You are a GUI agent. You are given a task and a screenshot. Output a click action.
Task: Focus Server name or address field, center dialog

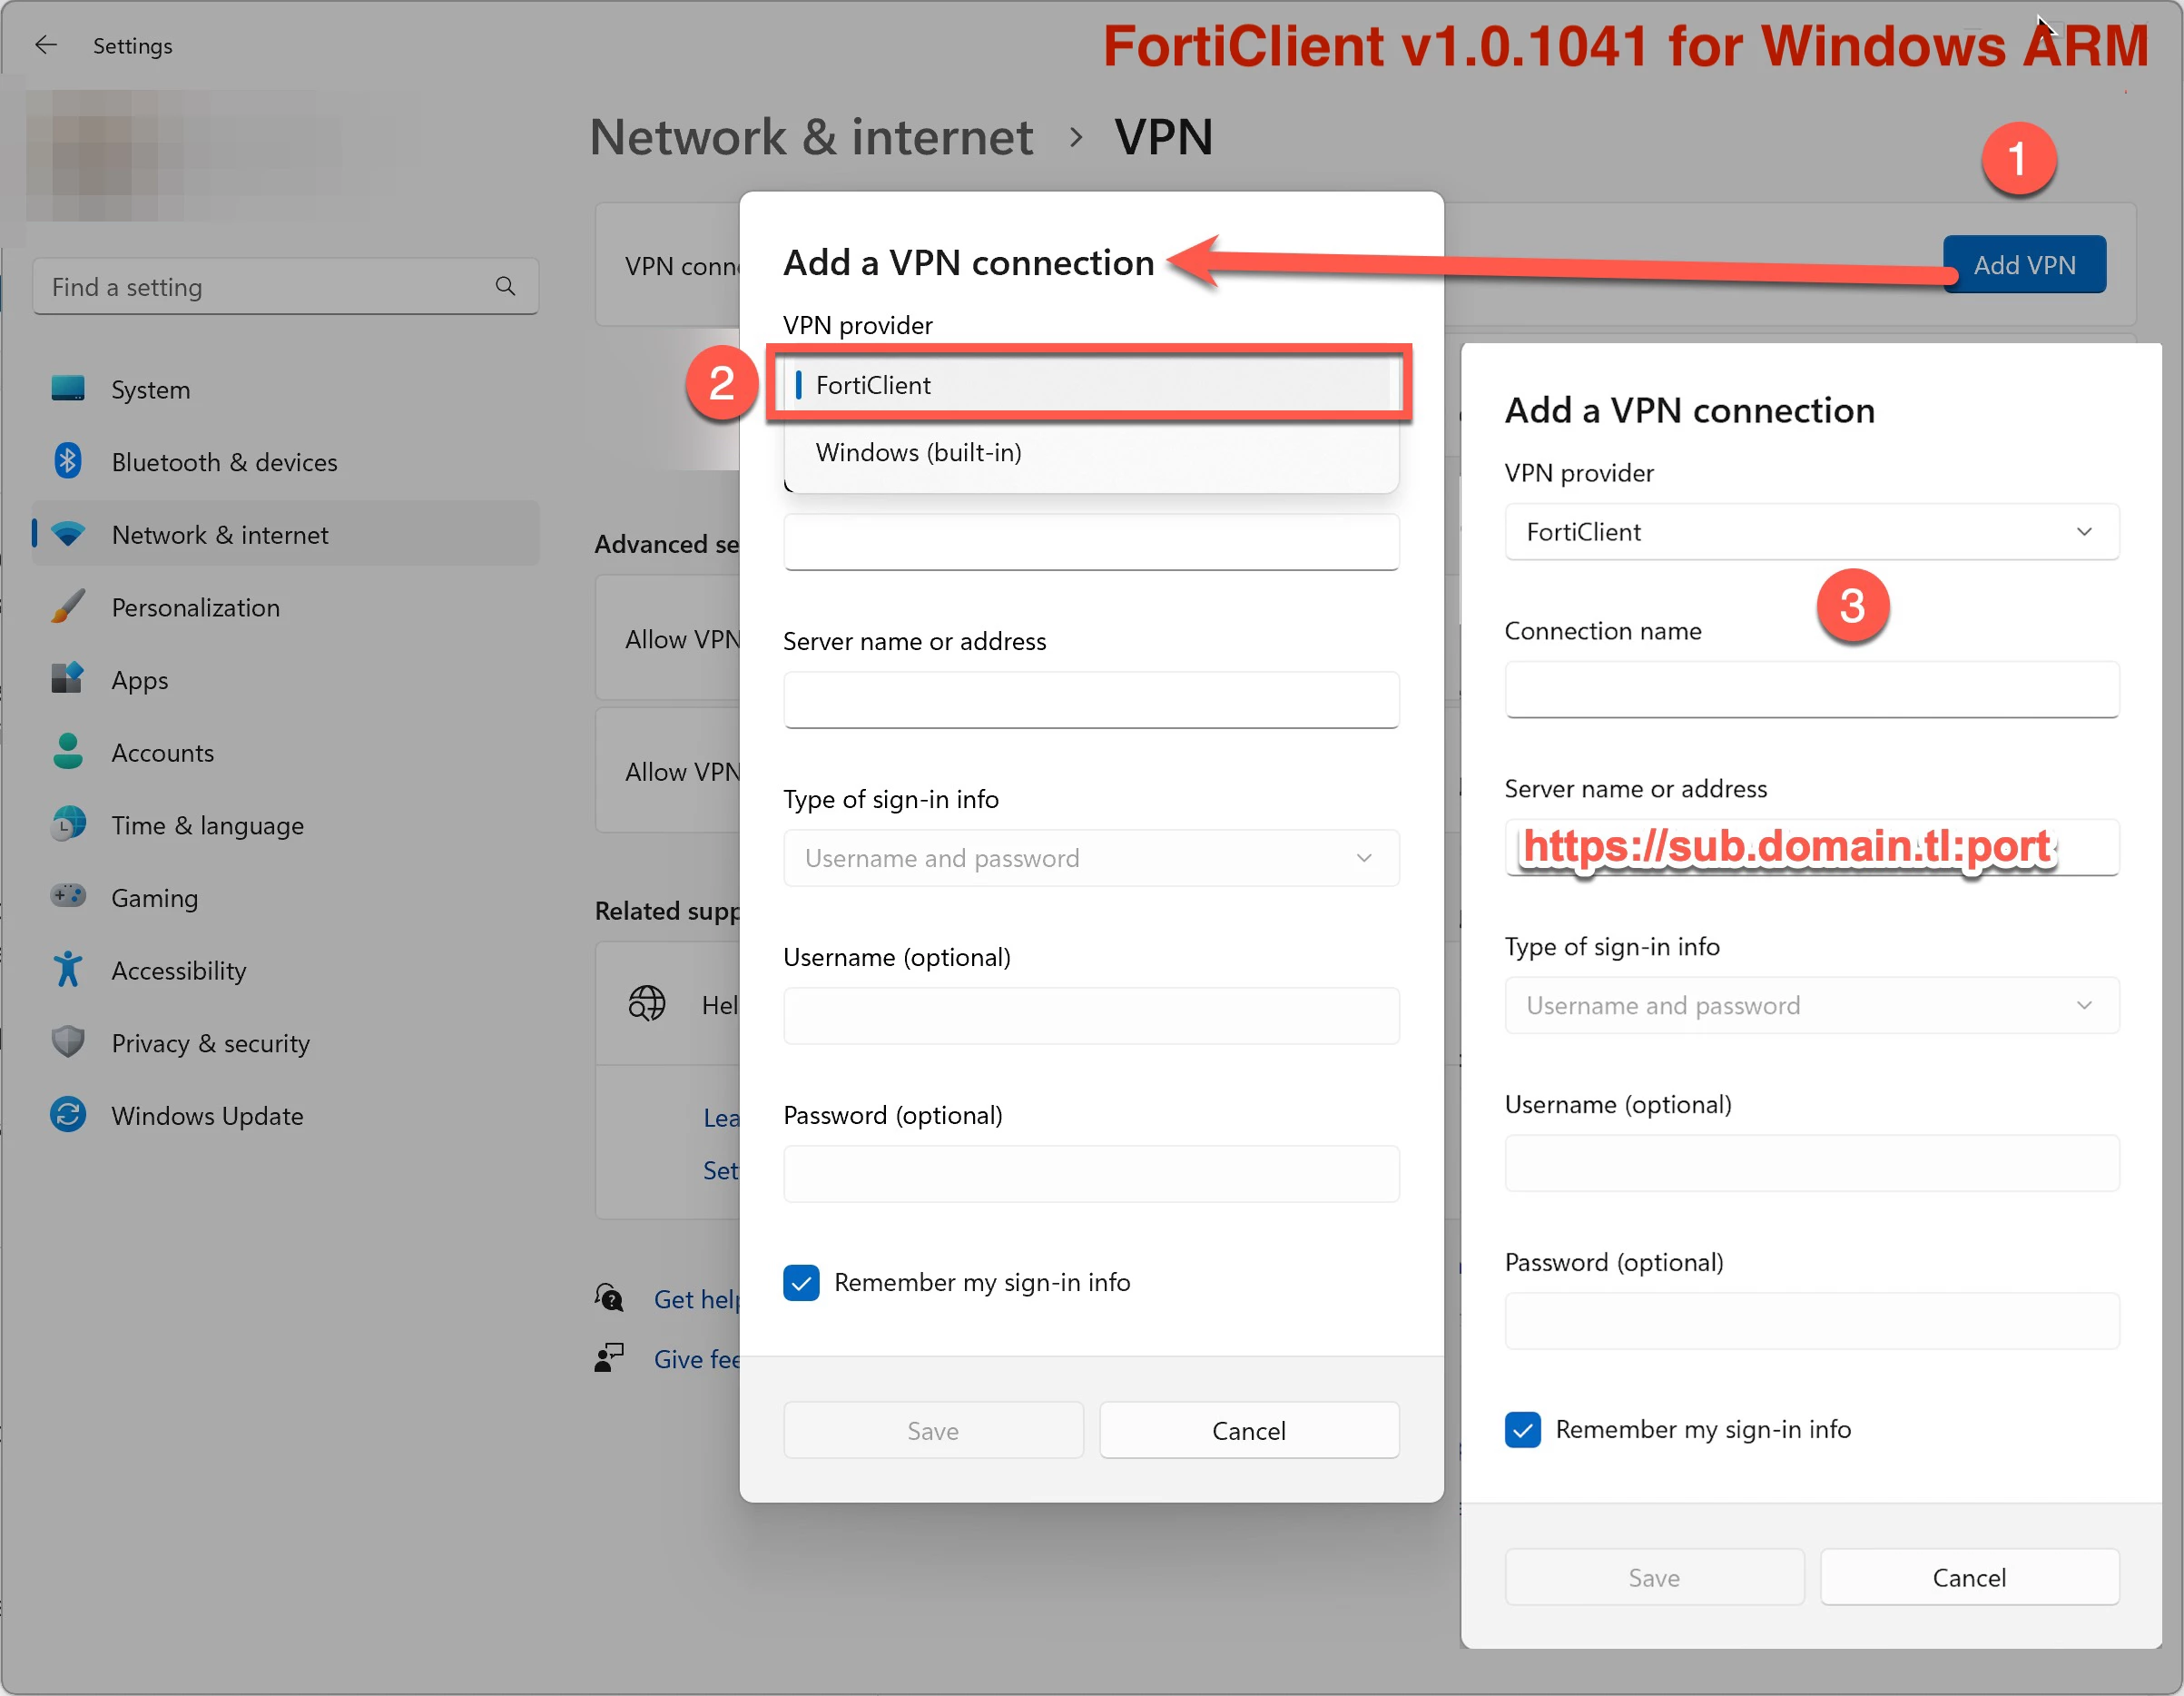click(1092, 700)
